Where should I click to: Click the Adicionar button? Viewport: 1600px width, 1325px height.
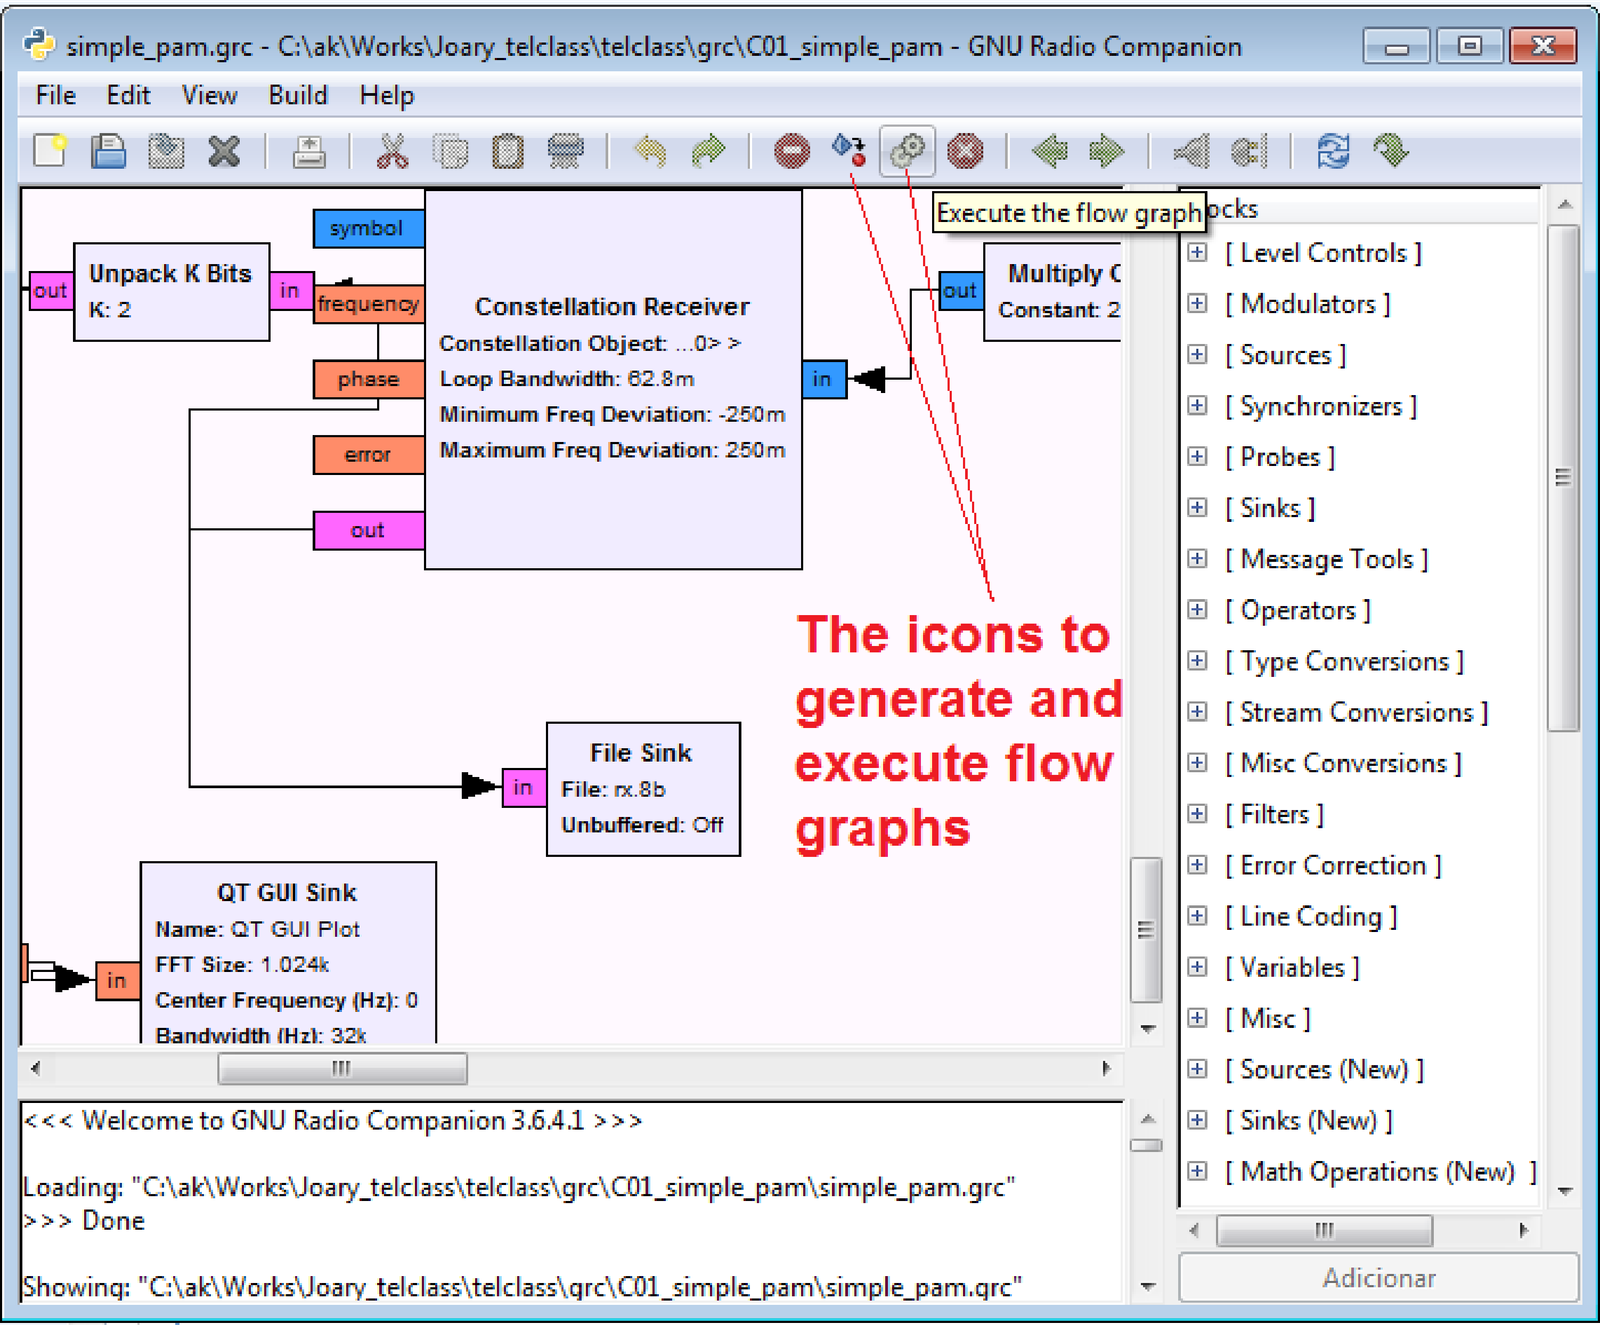1378,1278
